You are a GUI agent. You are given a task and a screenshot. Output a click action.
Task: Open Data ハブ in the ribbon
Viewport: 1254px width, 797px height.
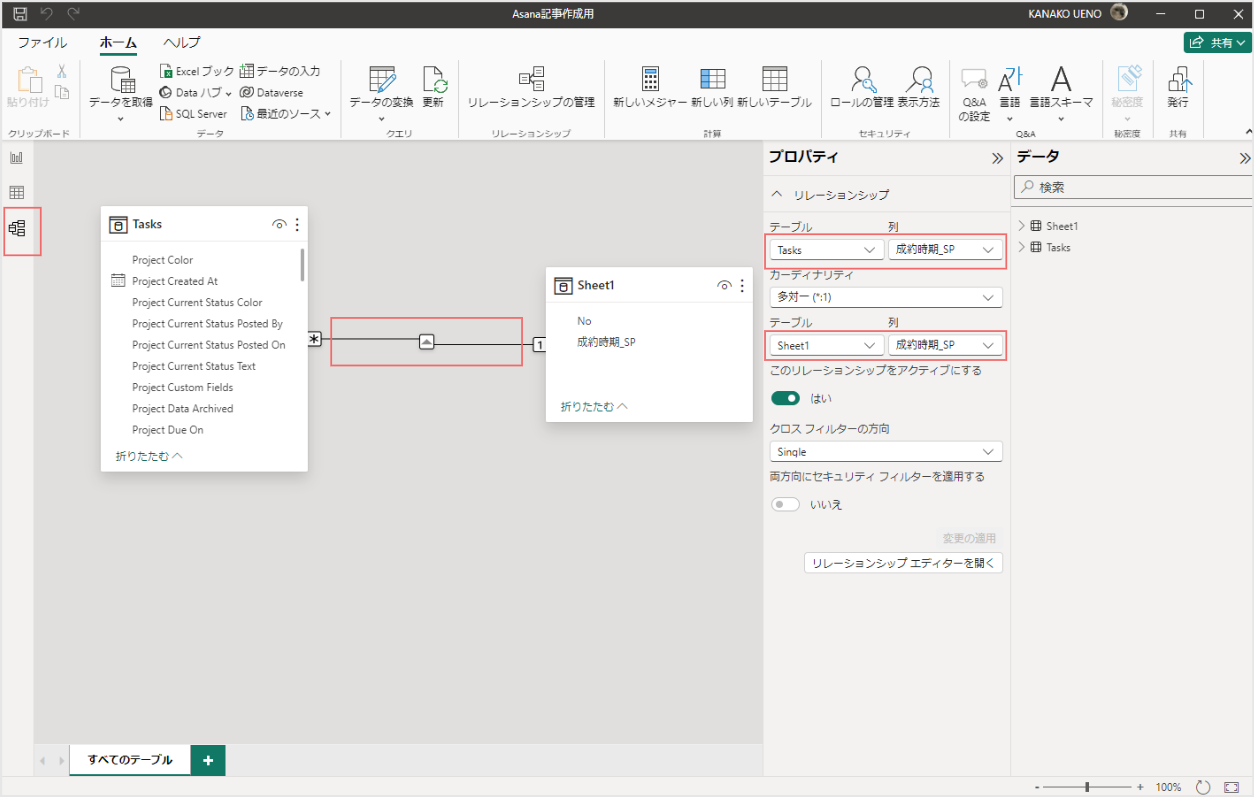pyautogui.click(x=195, y=92)
